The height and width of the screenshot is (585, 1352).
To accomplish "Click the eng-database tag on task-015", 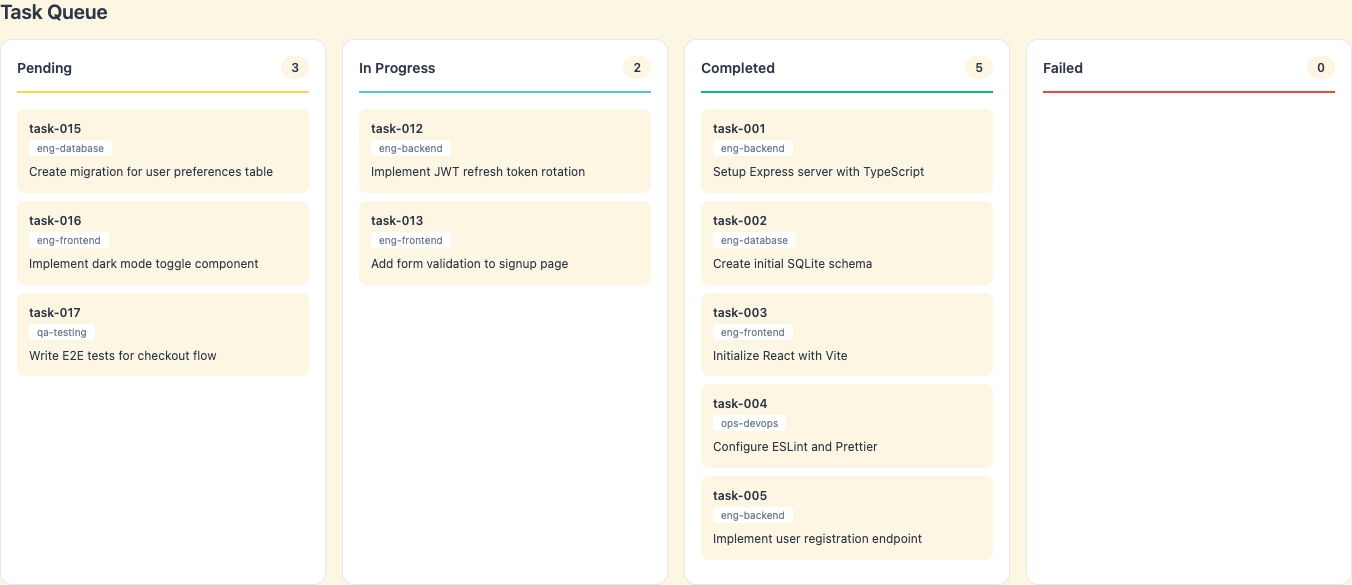I will coord(69,148).
